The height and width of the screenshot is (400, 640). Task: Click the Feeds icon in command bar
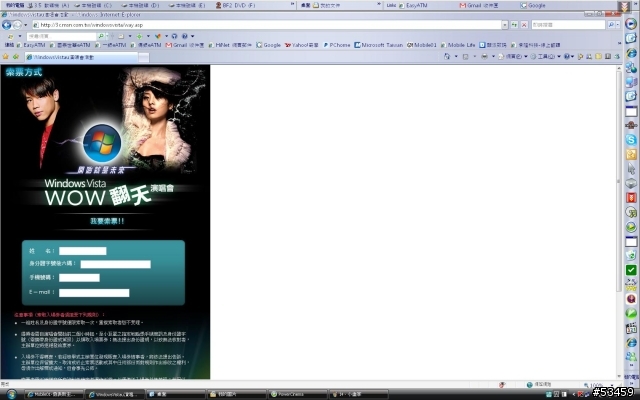465,56
